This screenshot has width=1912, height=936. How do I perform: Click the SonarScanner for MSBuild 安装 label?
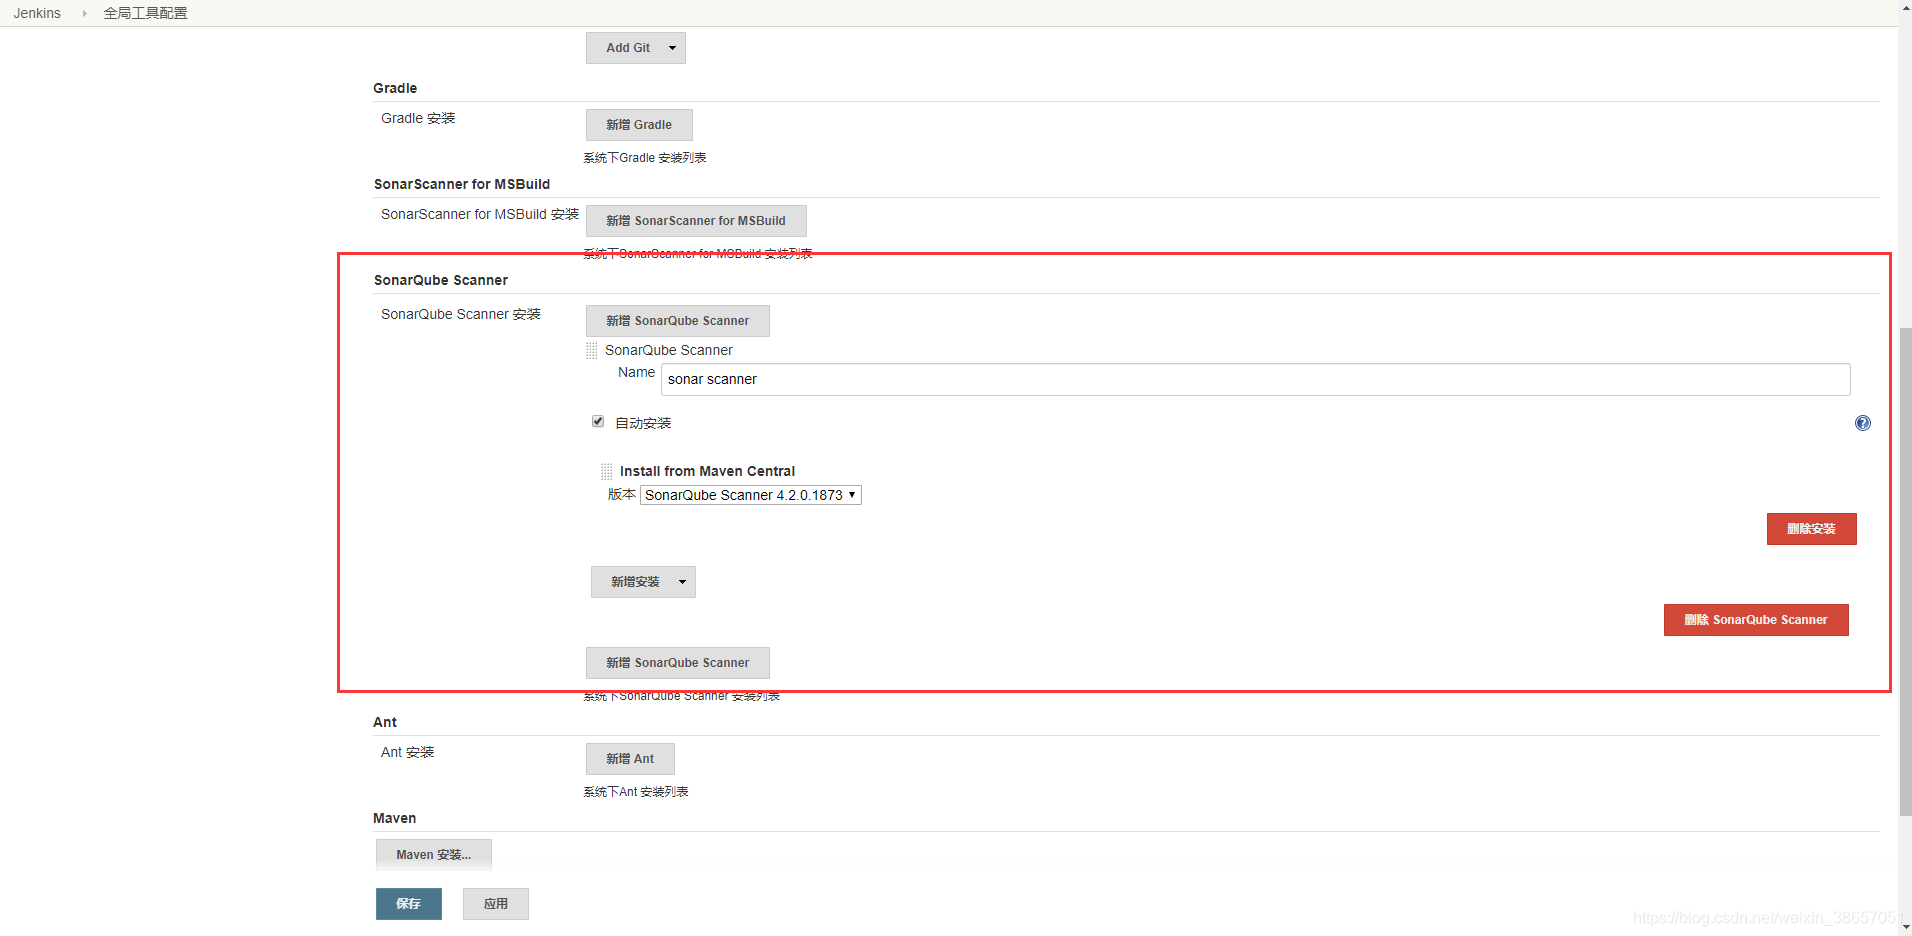480,214
